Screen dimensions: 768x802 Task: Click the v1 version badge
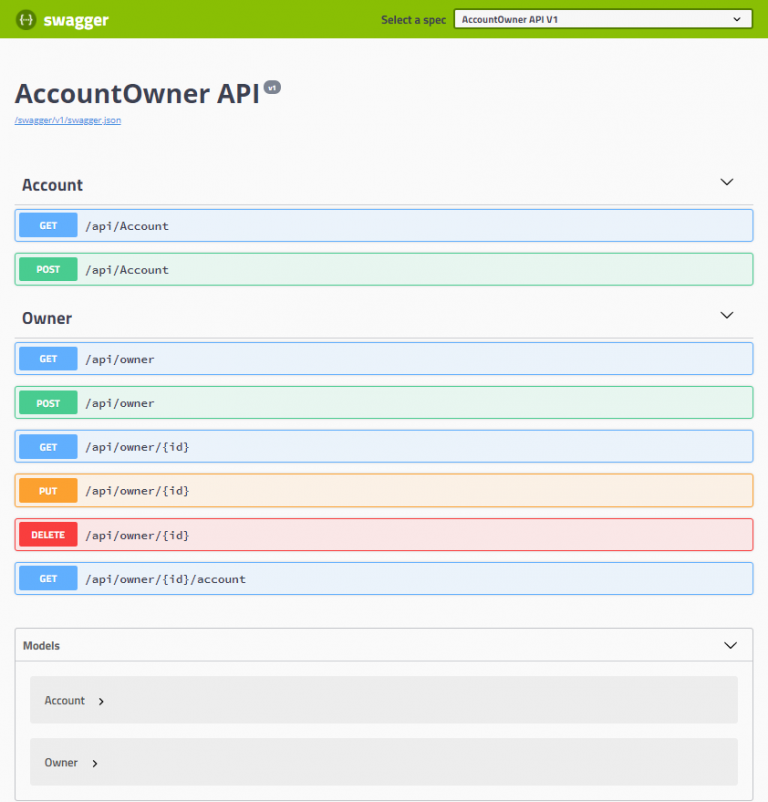tap(272, 88)
